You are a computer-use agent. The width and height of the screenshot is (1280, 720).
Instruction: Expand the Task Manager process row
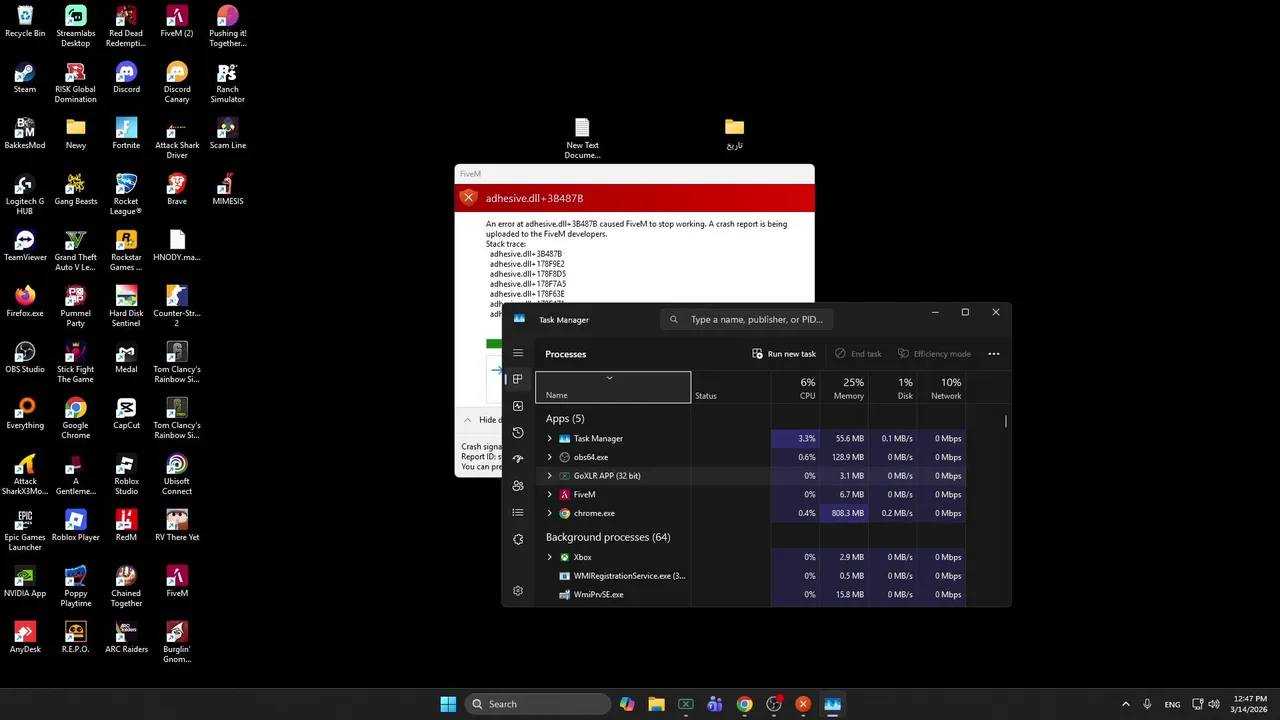(x=549, y=439)
